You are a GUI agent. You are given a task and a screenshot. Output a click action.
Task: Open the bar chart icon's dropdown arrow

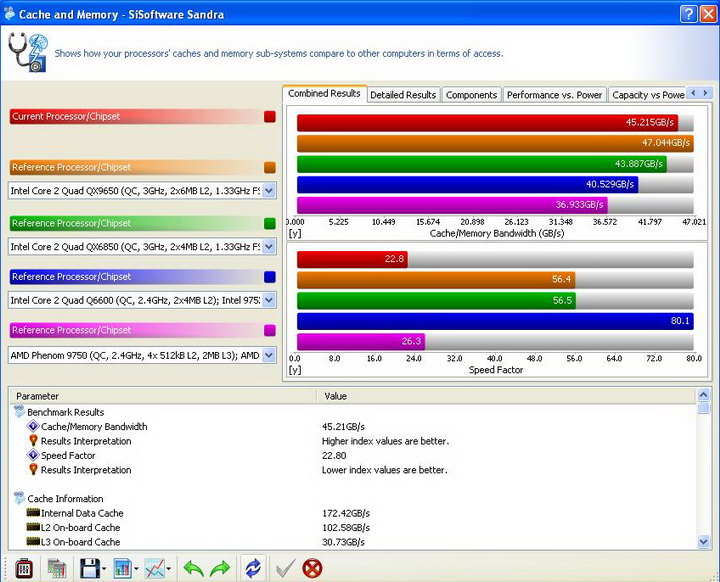click(136, 569)
